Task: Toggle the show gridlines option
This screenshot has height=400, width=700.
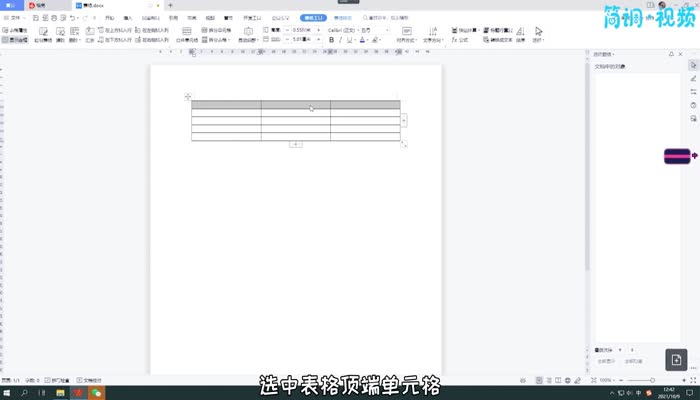Action: point(15,40)
